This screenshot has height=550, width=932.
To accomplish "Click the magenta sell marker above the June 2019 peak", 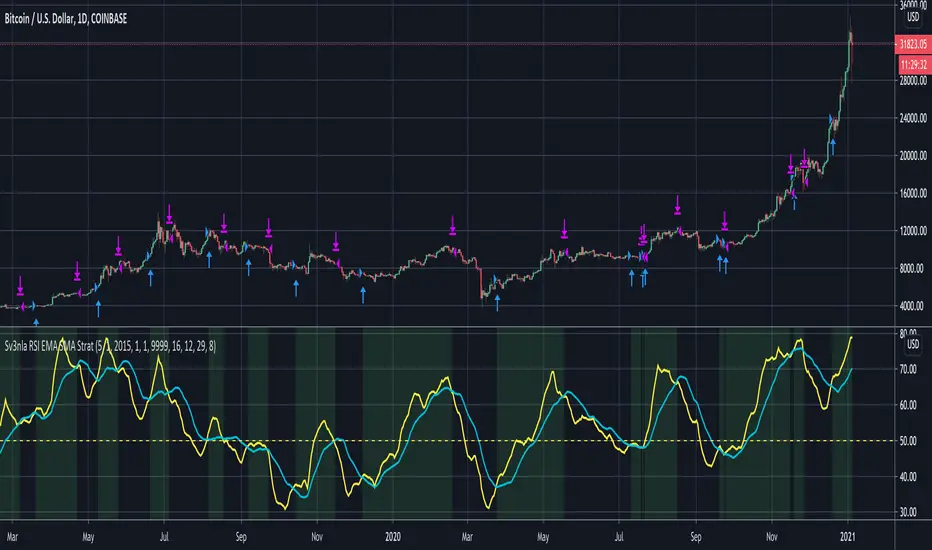I will click(x=170, y=213).
